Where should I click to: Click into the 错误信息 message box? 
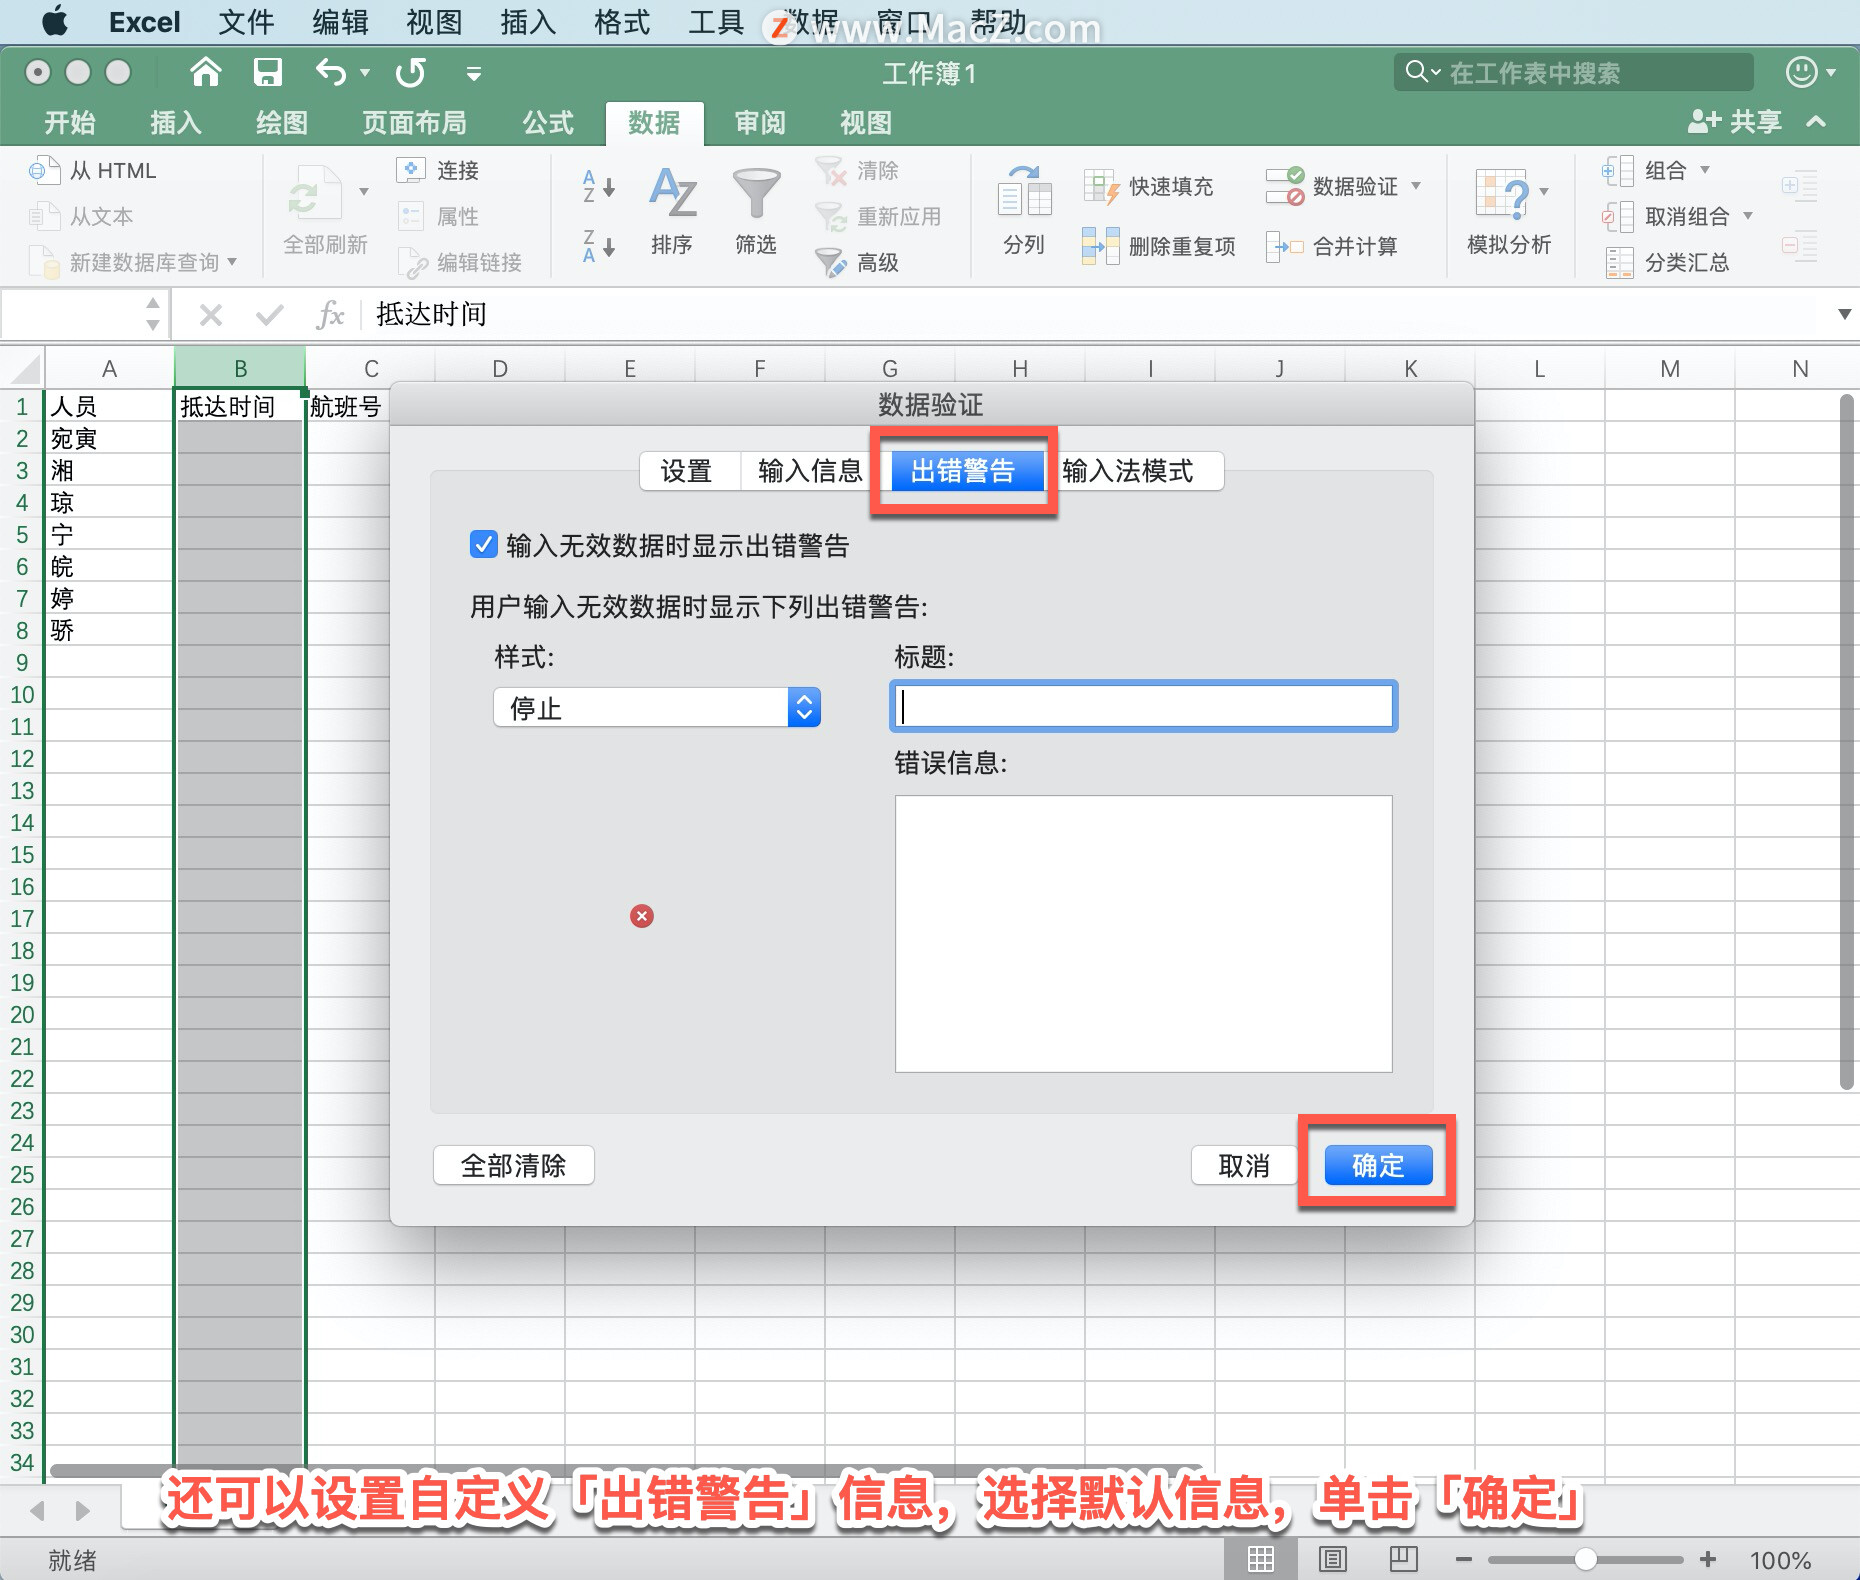click(1143, 934)
